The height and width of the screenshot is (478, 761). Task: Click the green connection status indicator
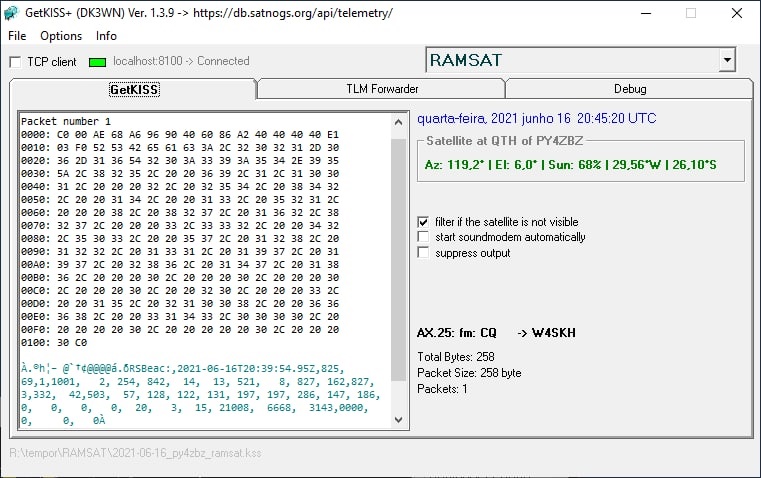pyautogui.click(x=98, y=62)
